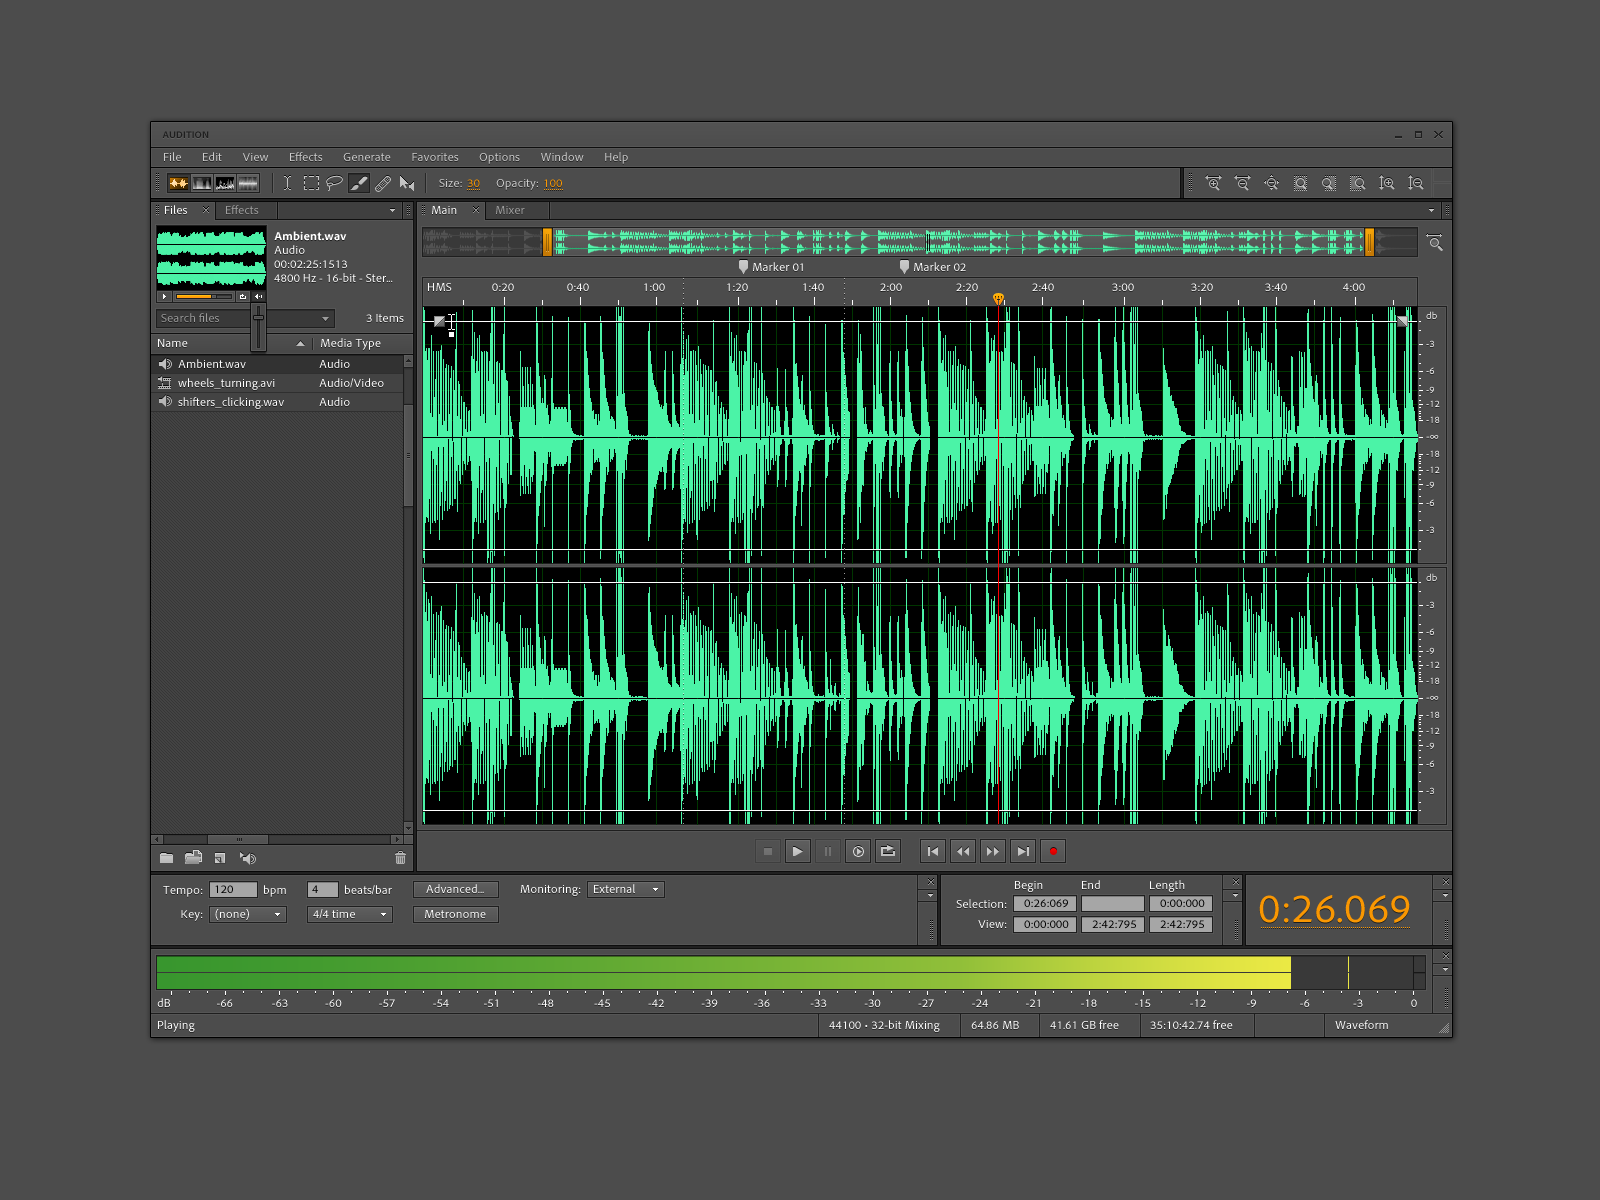Click Play button in transport
This screenshot has width=1600, height=1200.
(x=797, y=852)
